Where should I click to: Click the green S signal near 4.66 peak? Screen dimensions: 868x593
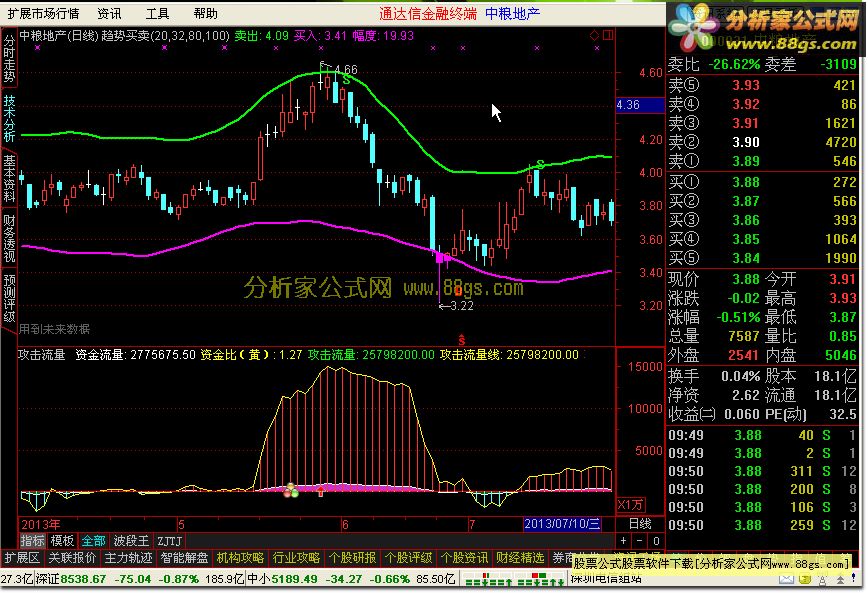click(346, 80)
